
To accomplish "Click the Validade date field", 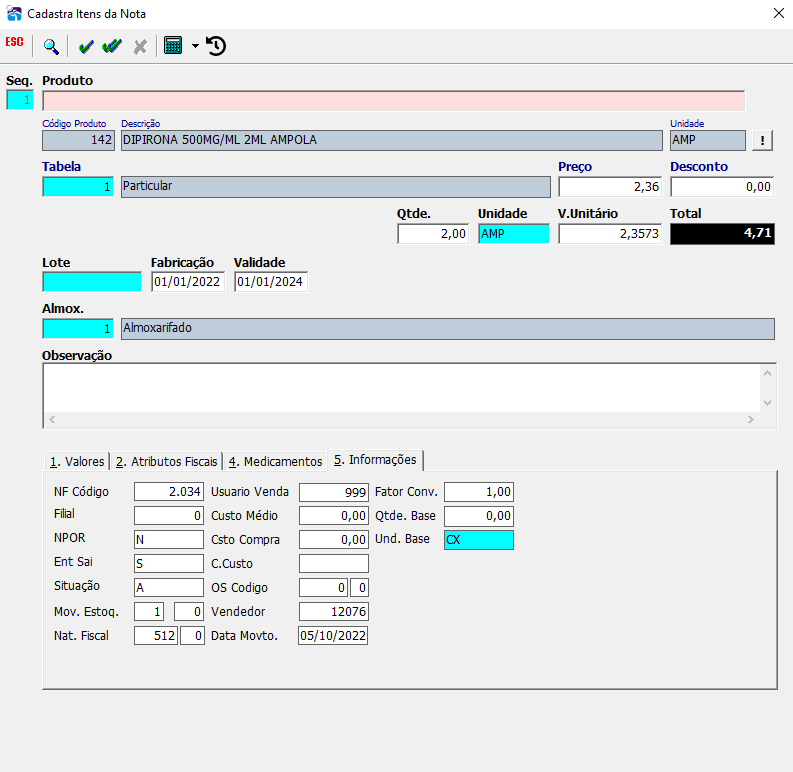I will (271, 282).
